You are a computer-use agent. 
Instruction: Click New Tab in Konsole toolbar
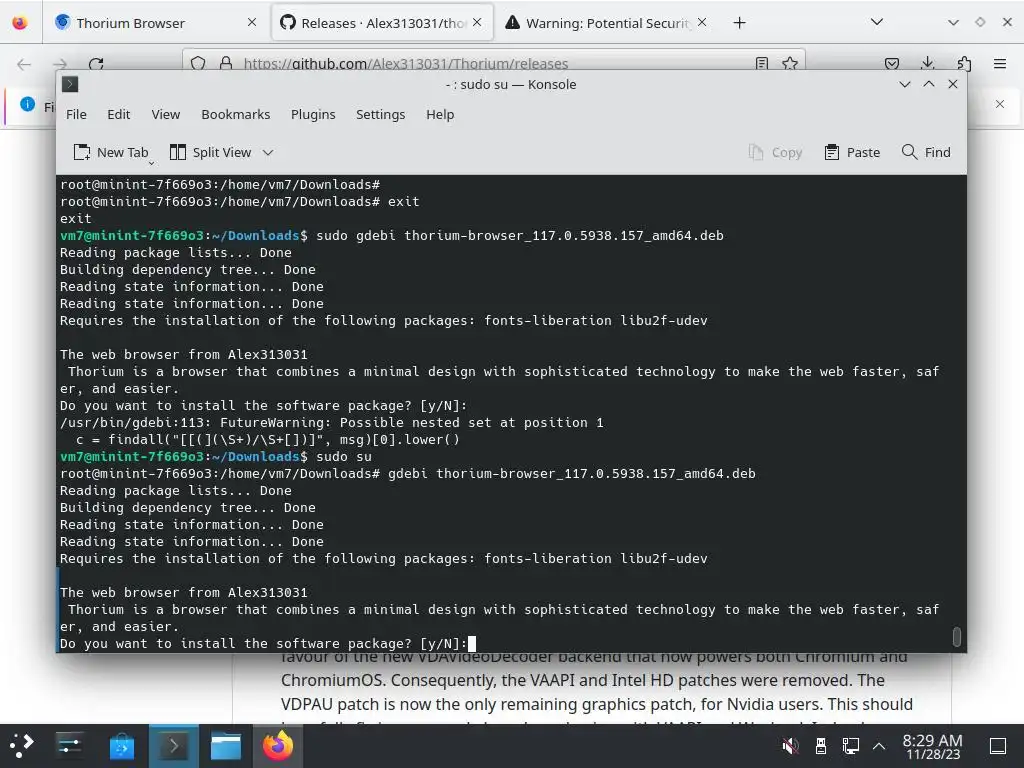(110, 152)
